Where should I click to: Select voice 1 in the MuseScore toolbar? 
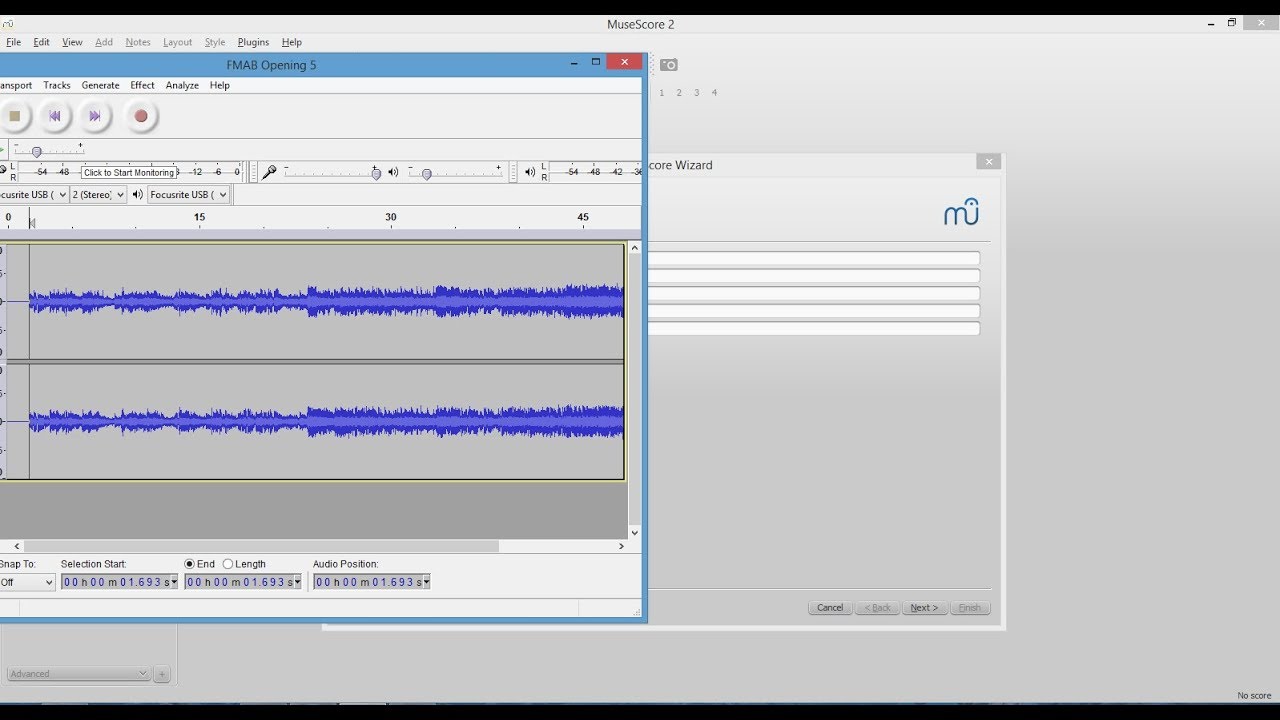coord(661,93)
